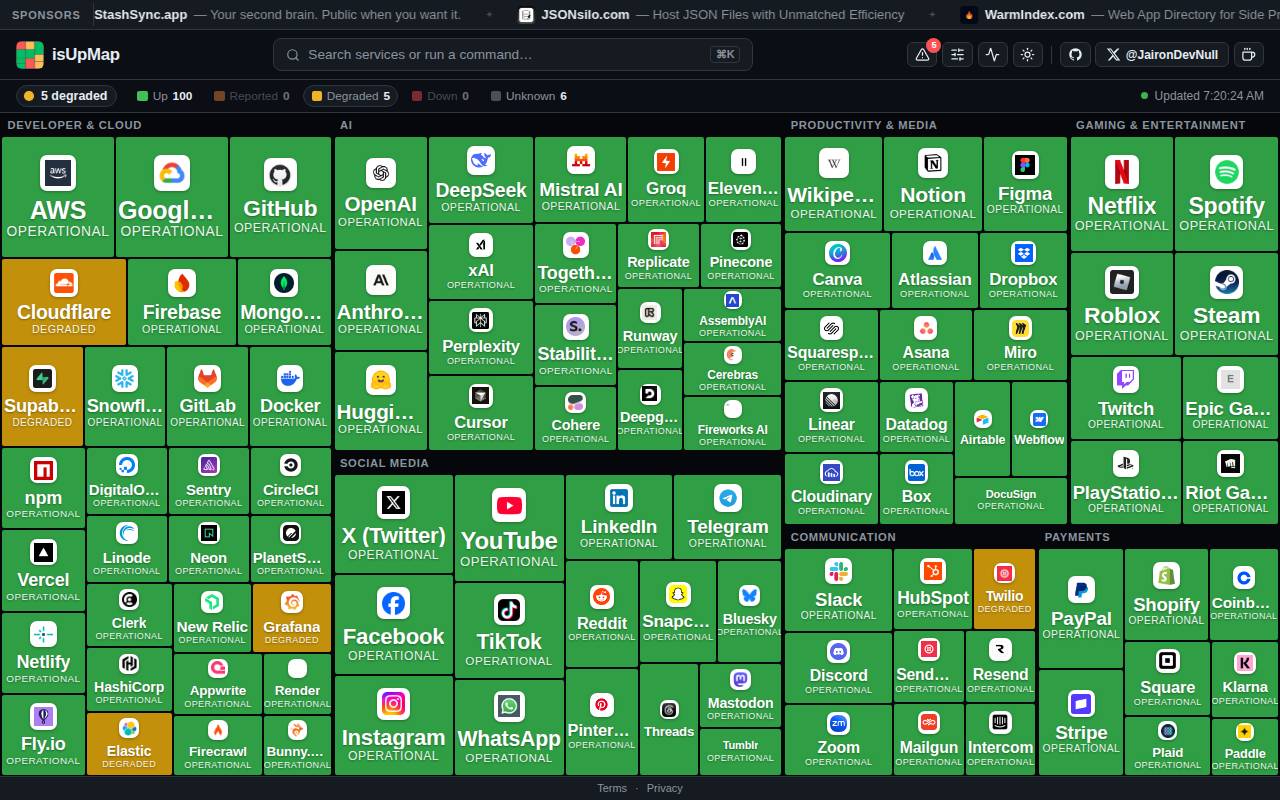
Task: Click the DocuSign tile text
Action: pyautogui.click(x=1010, y=494)
